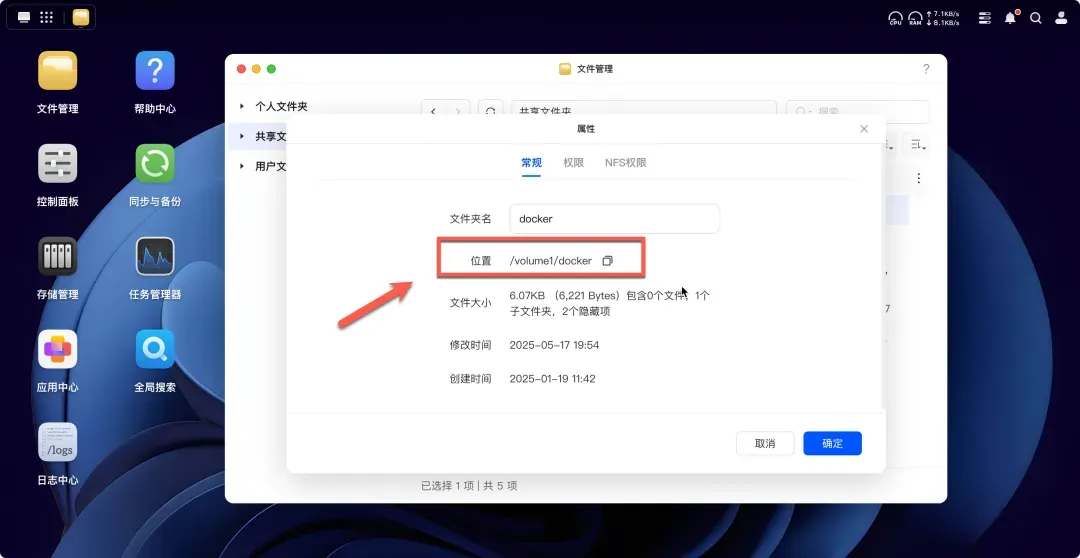Click the 属性 dialog title
The height and width of the screenshot is (558, 1080).
[586, 129]
